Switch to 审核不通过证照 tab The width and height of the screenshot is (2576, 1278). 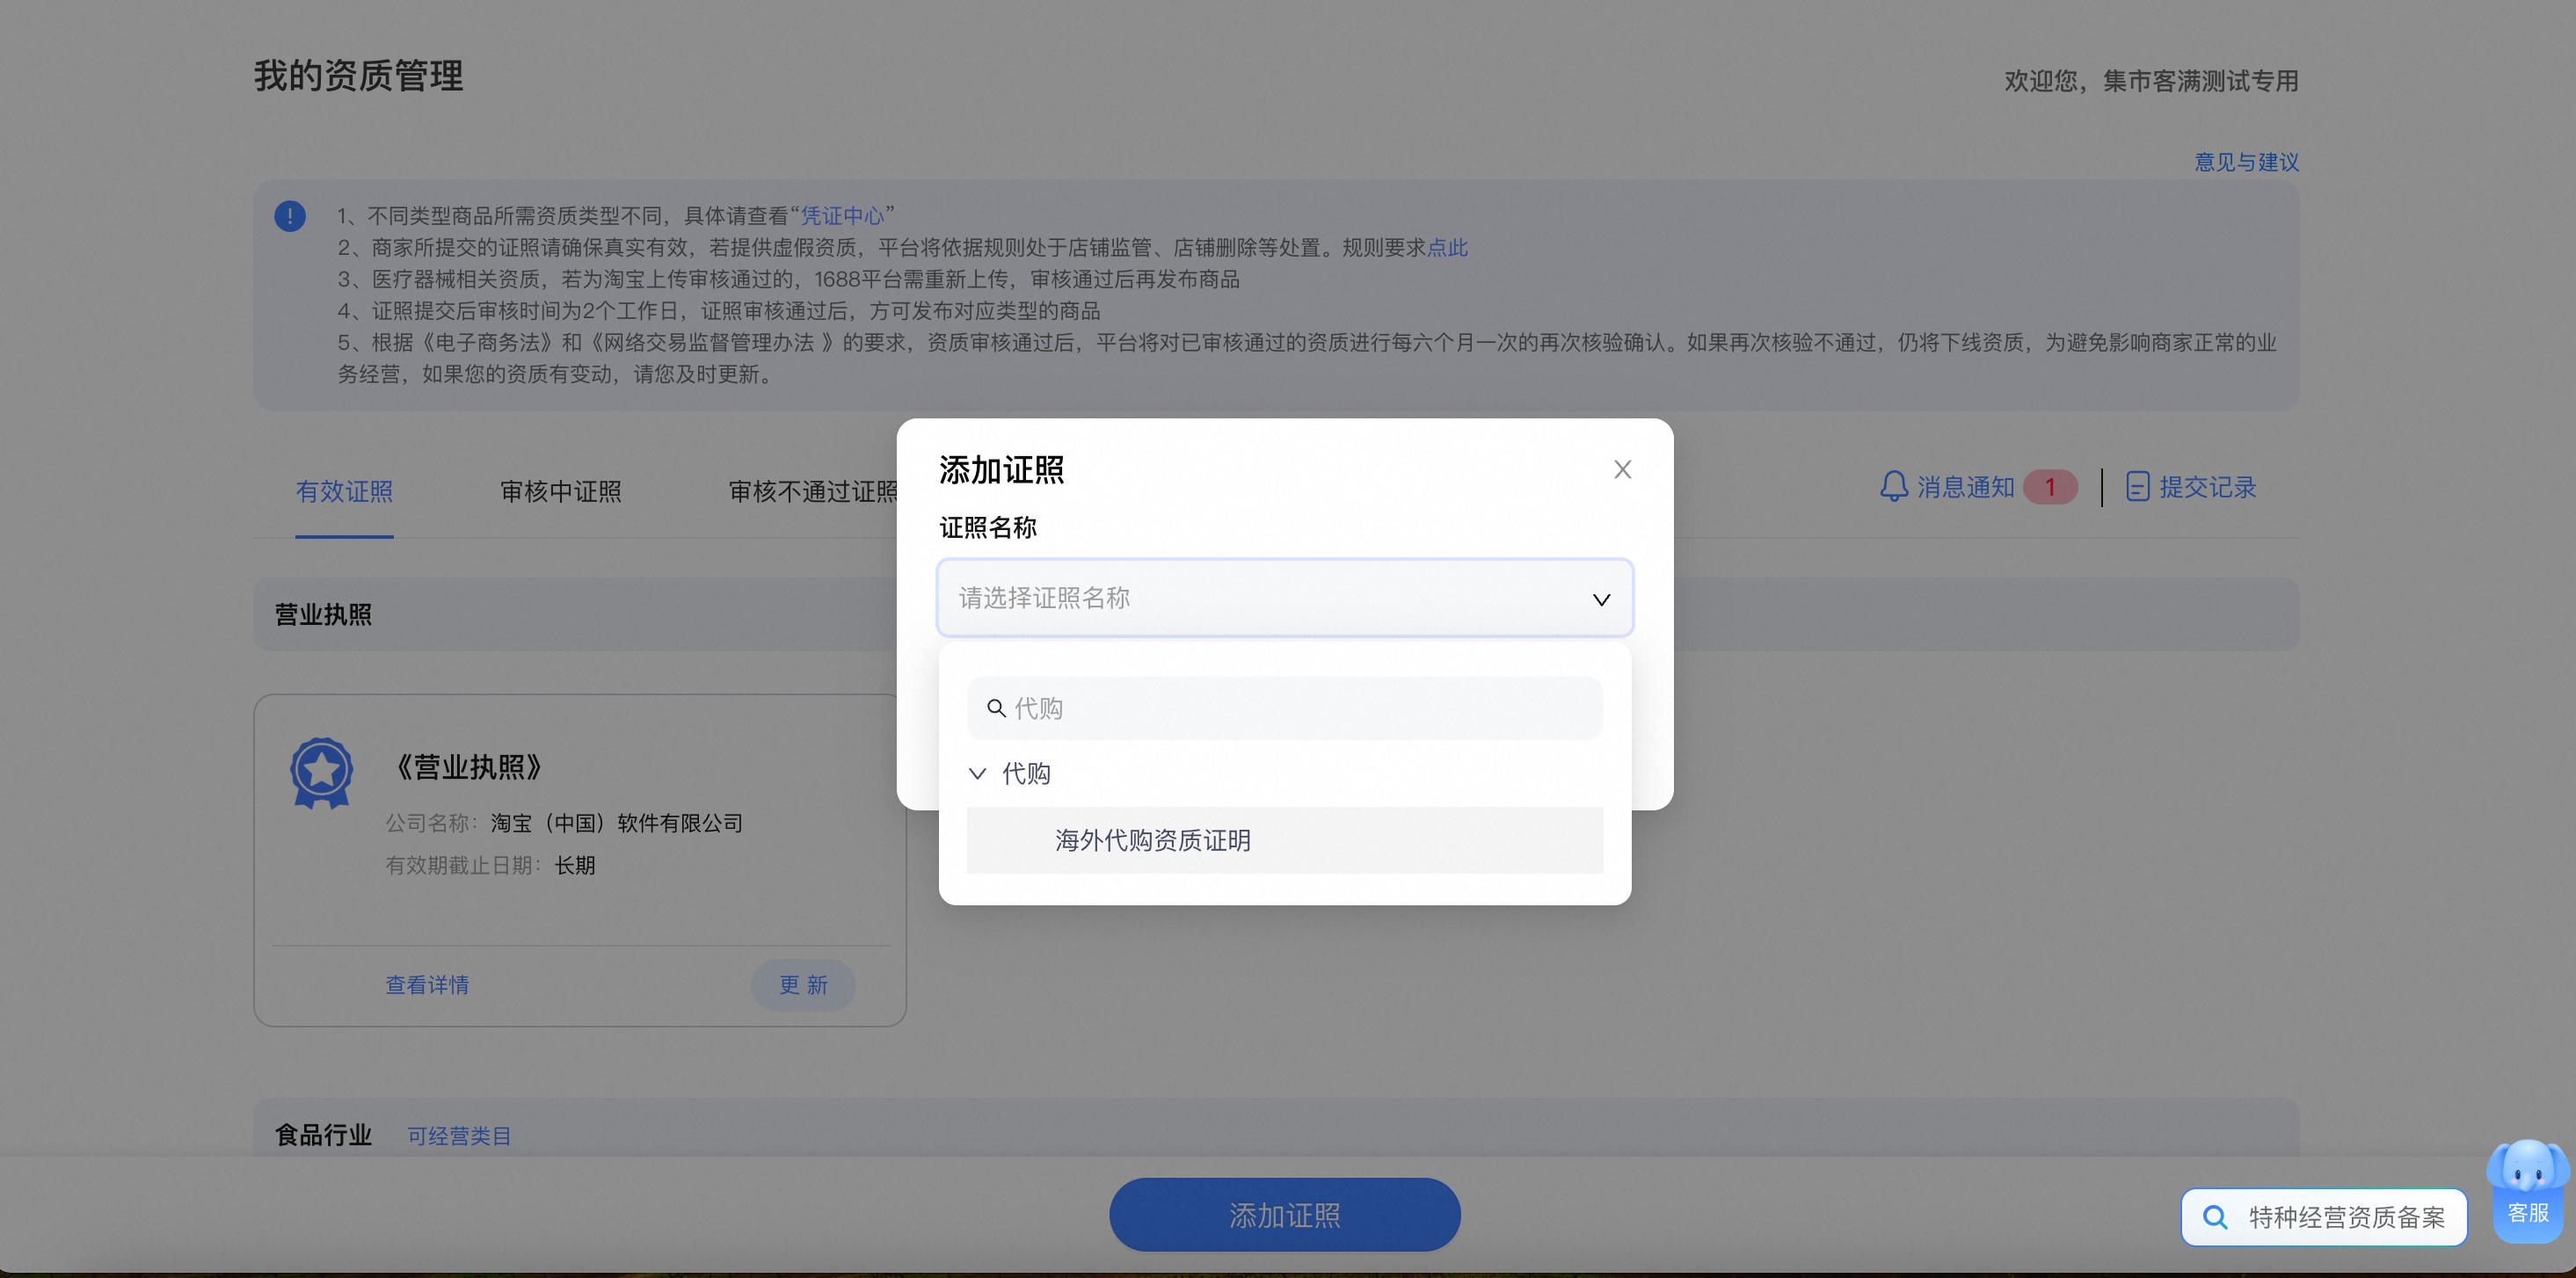click(x=813, y=491)
